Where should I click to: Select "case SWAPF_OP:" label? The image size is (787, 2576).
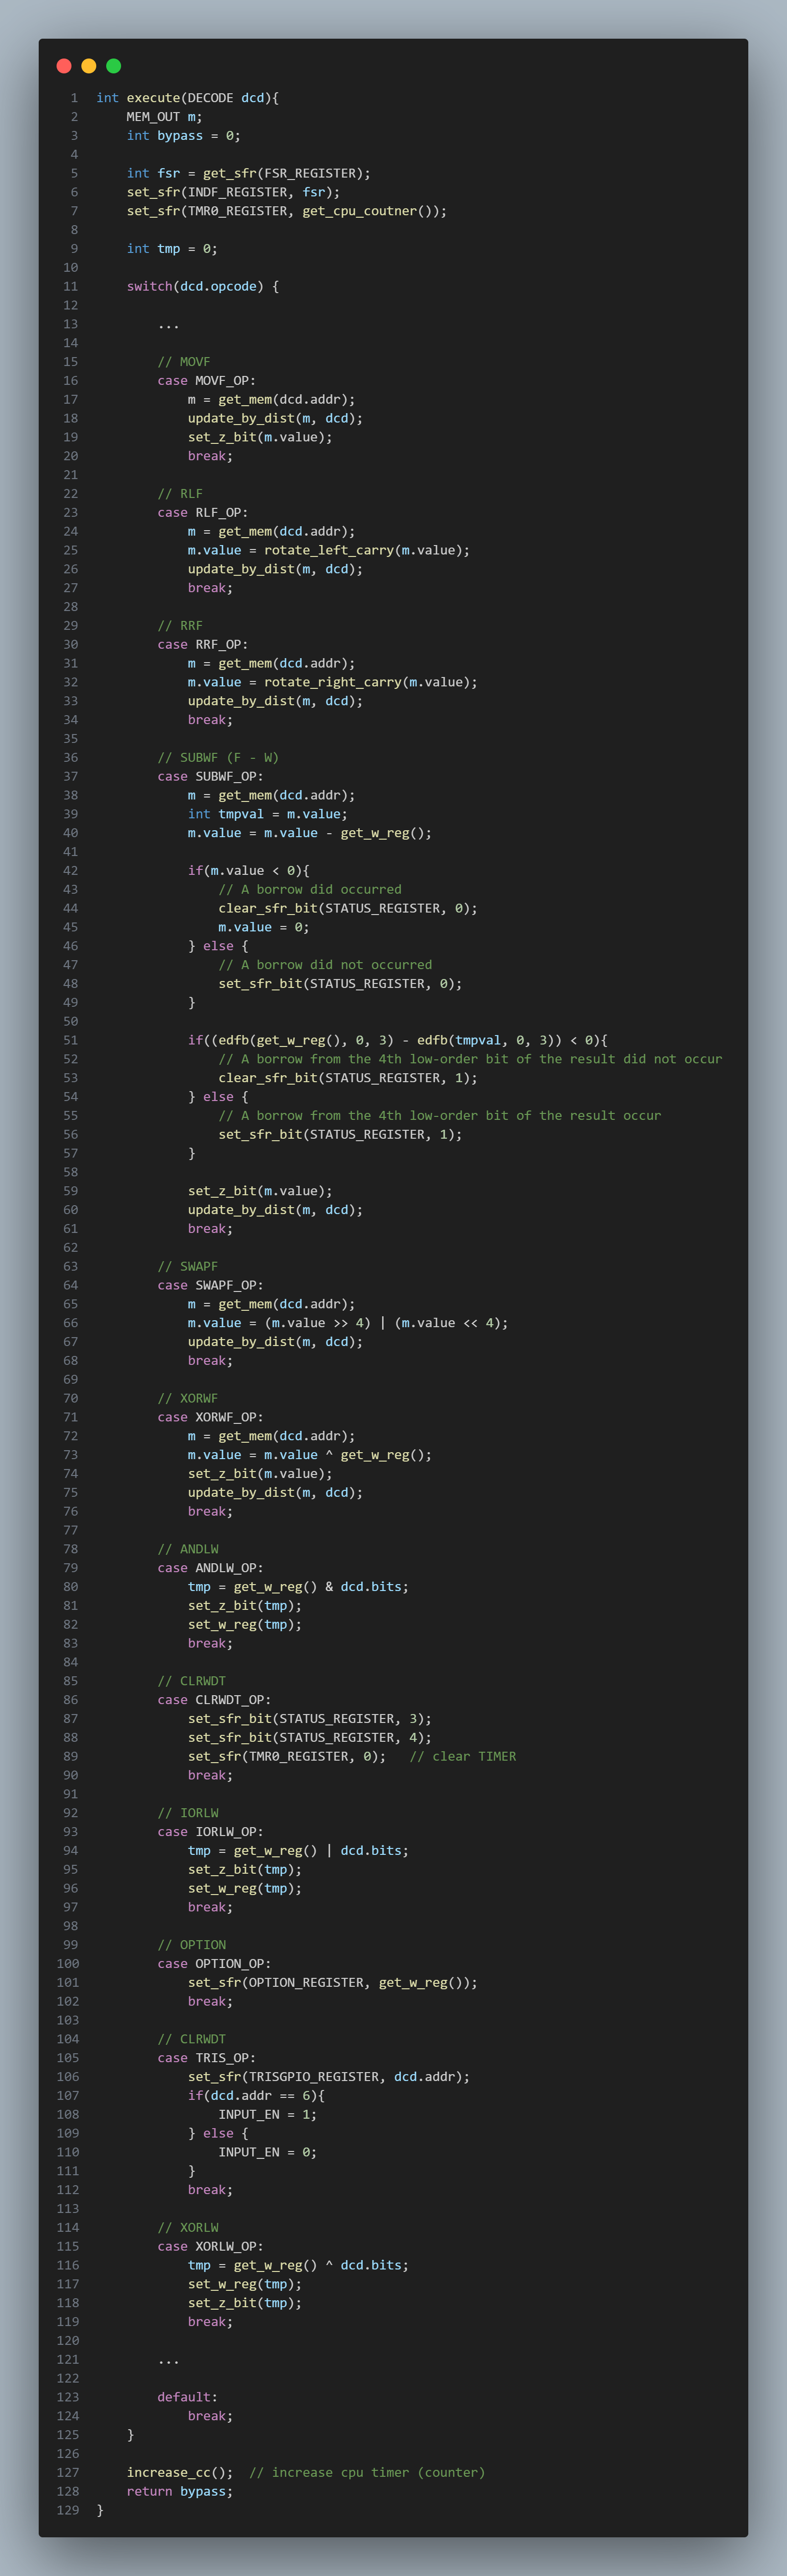click(211, 1286)
